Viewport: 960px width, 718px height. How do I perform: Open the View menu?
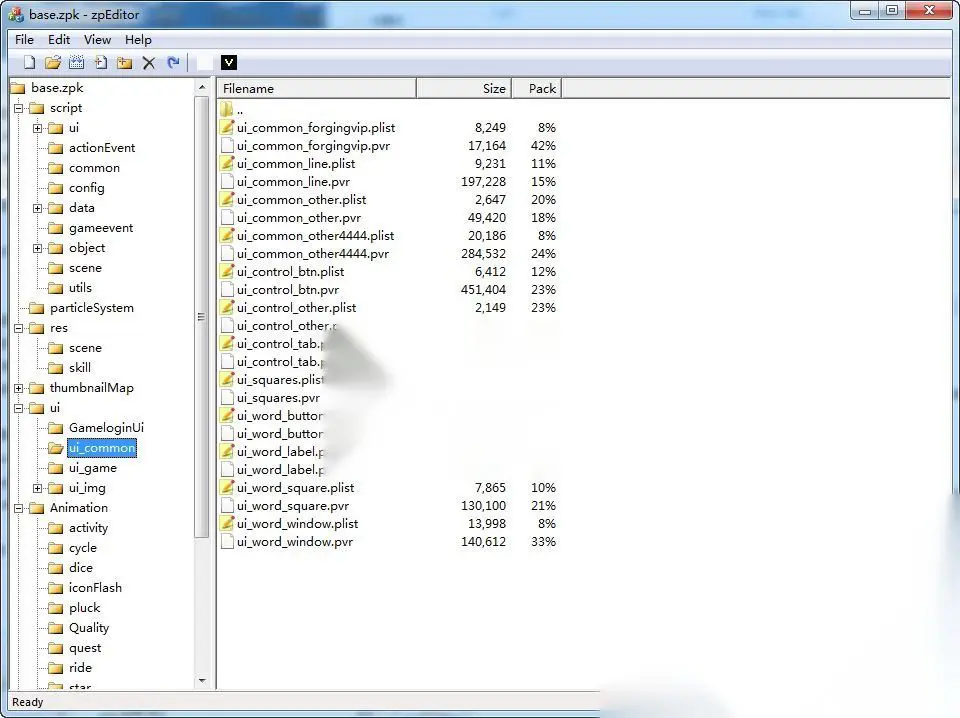click(97, 40)
